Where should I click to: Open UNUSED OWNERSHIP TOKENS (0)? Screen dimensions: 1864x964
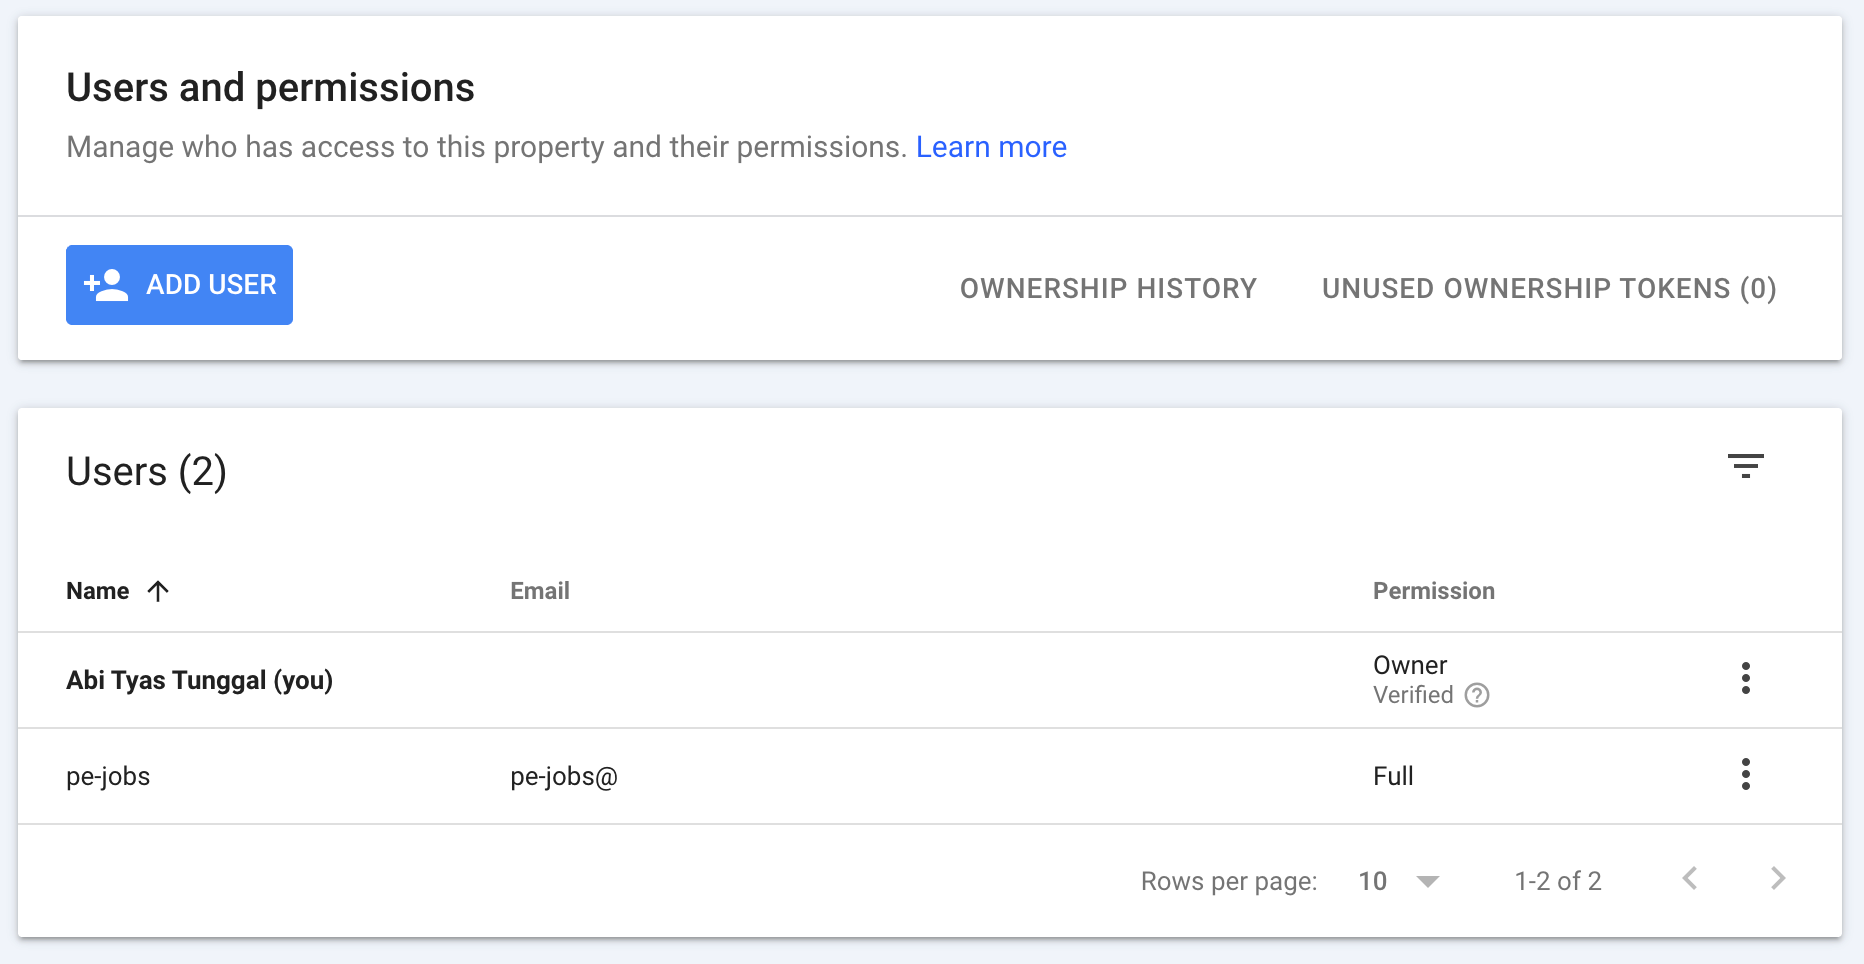[x=1549, y=288]
